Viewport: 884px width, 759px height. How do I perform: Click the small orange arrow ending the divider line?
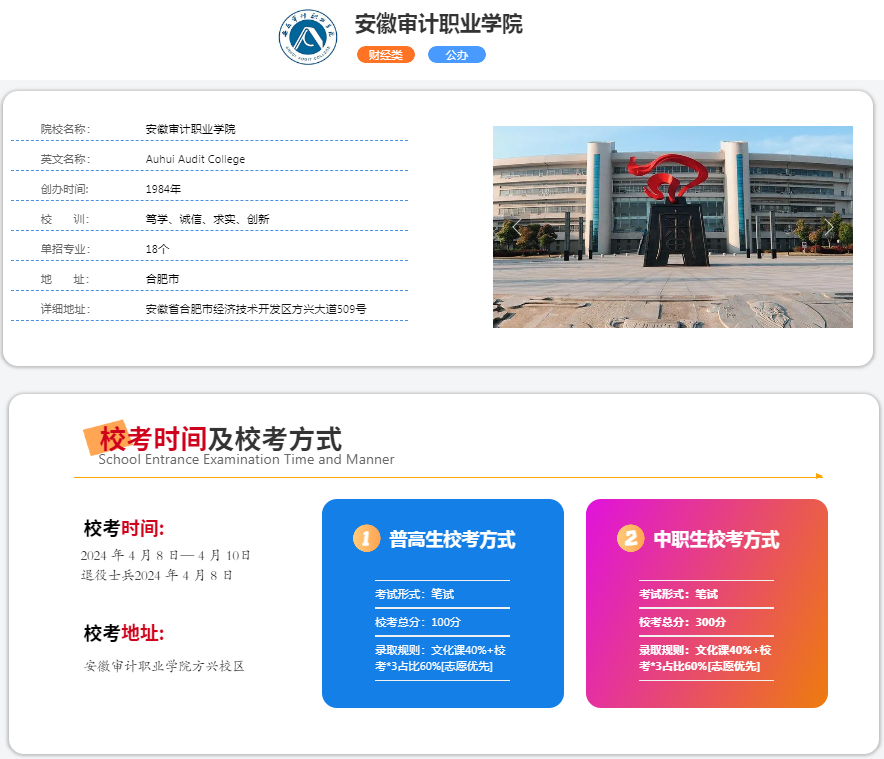(819, 476)
